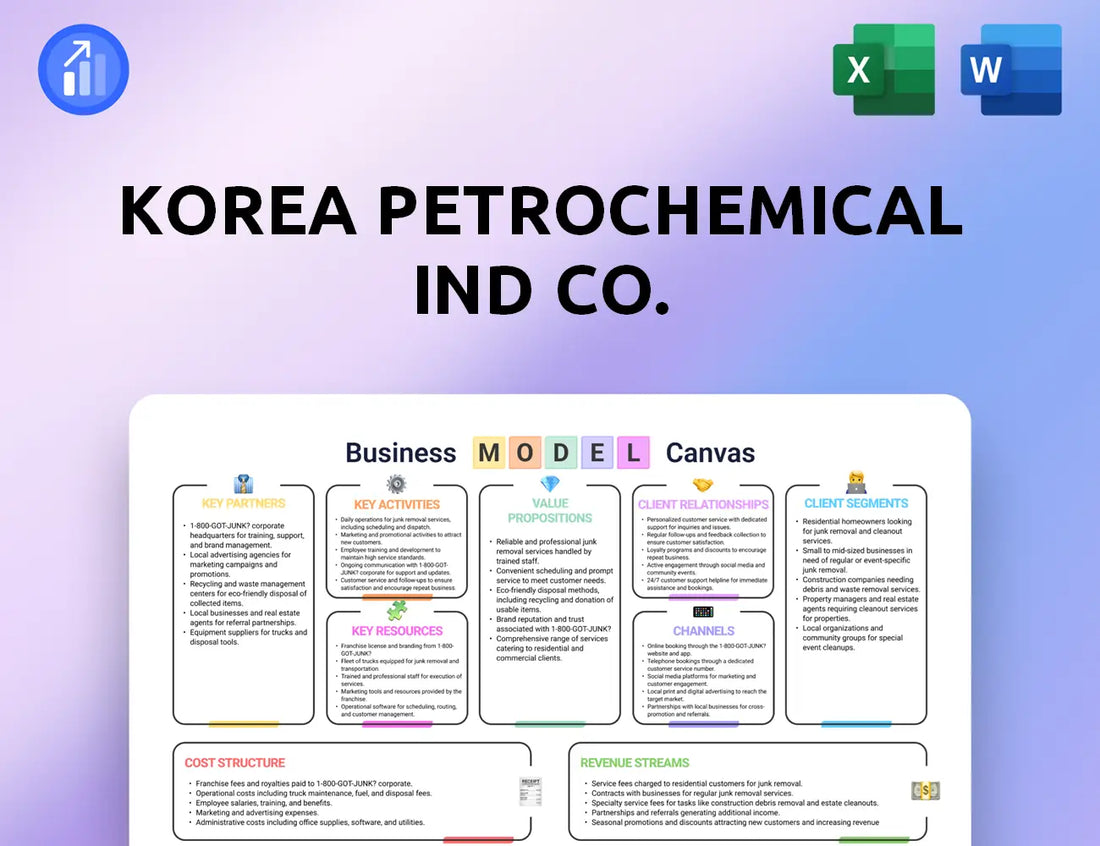Click the green puzzle piece icon
1100x846 pixels.
397,610
